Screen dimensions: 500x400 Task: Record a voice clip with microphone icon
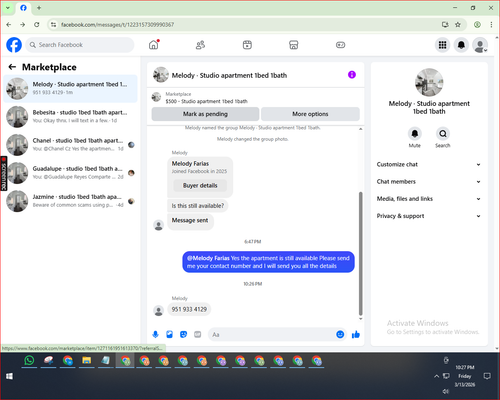coord(155,334)
